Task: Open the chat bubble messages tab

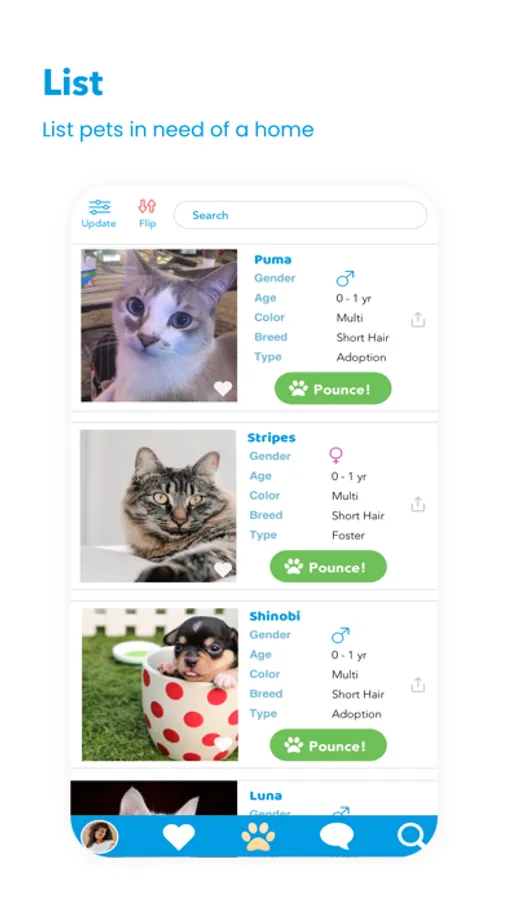Action: click(336, 837)
